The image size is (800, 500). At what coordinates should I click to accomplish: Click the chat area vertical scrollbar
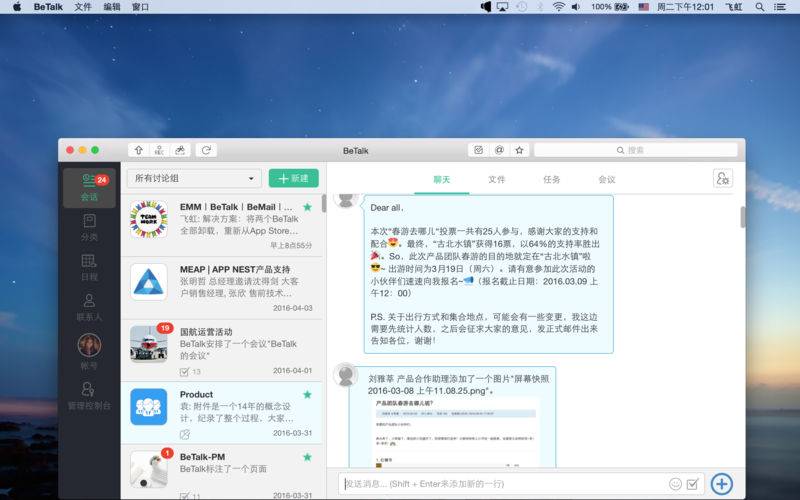(742, 217)
